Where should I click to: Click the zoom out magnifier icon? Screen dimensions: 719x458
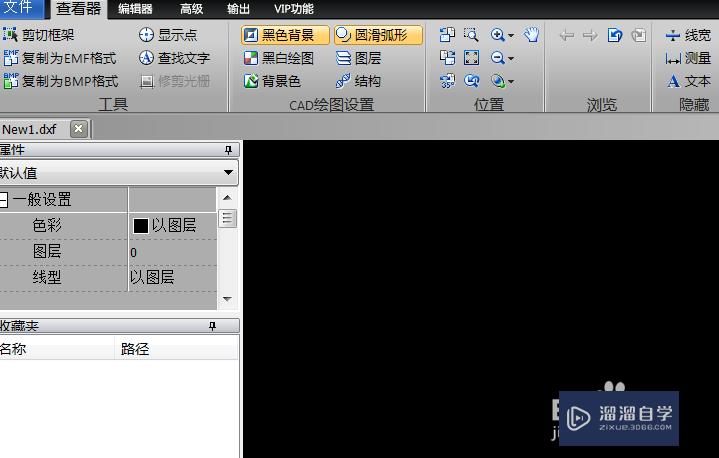(498, 58)
